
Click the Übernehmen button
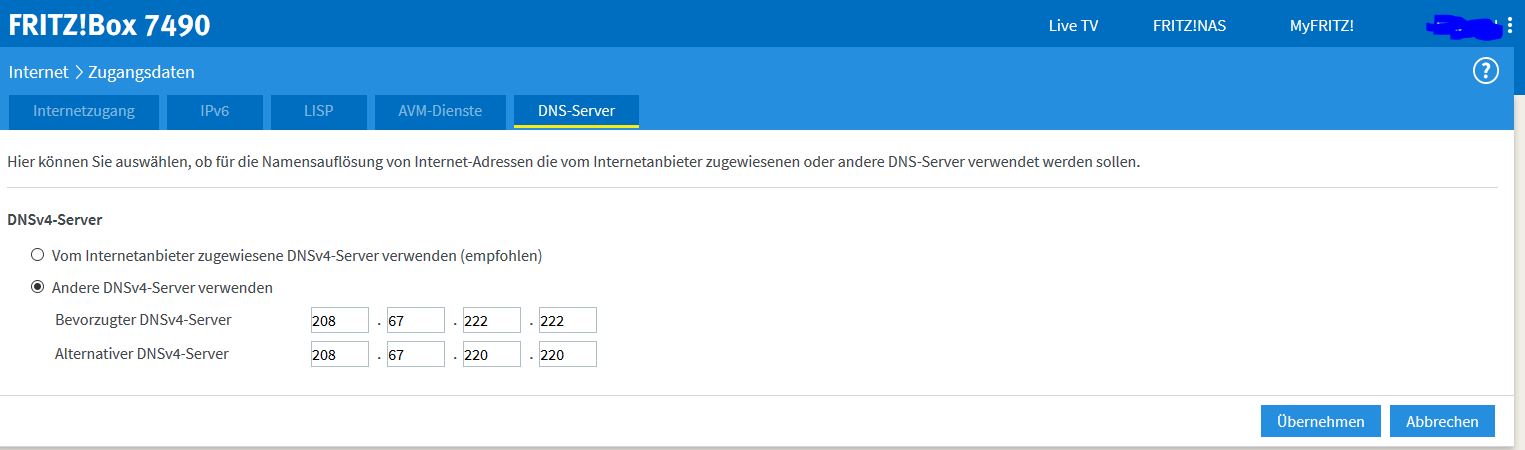[1320, 421]
